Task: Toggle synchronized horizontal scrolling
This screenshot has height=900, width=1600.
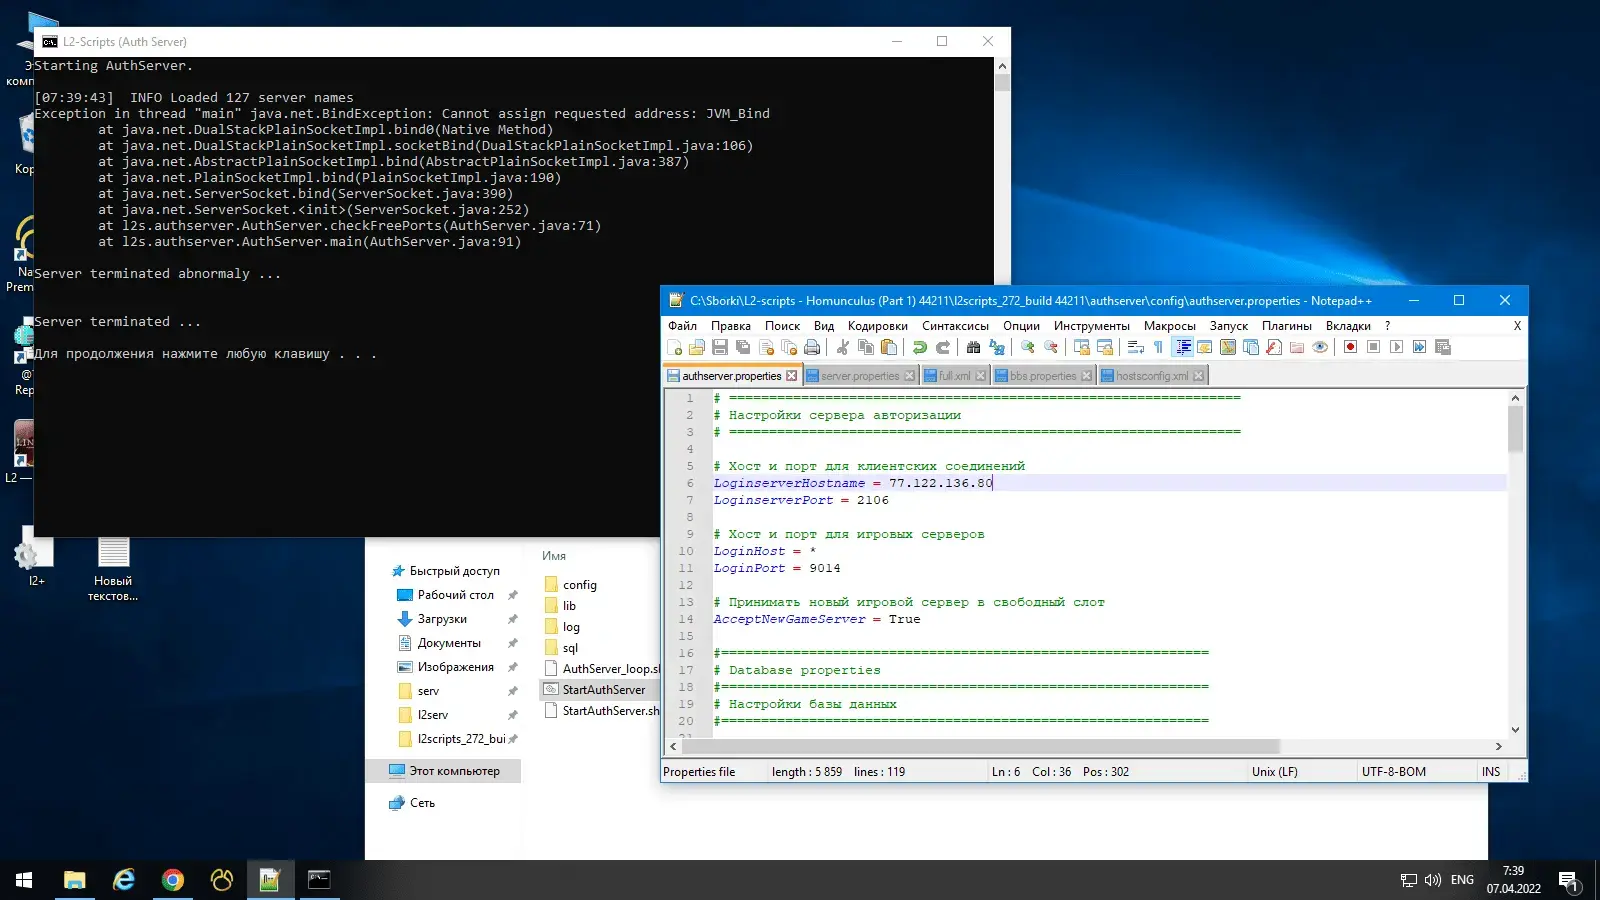Action: coord(1105,347)
